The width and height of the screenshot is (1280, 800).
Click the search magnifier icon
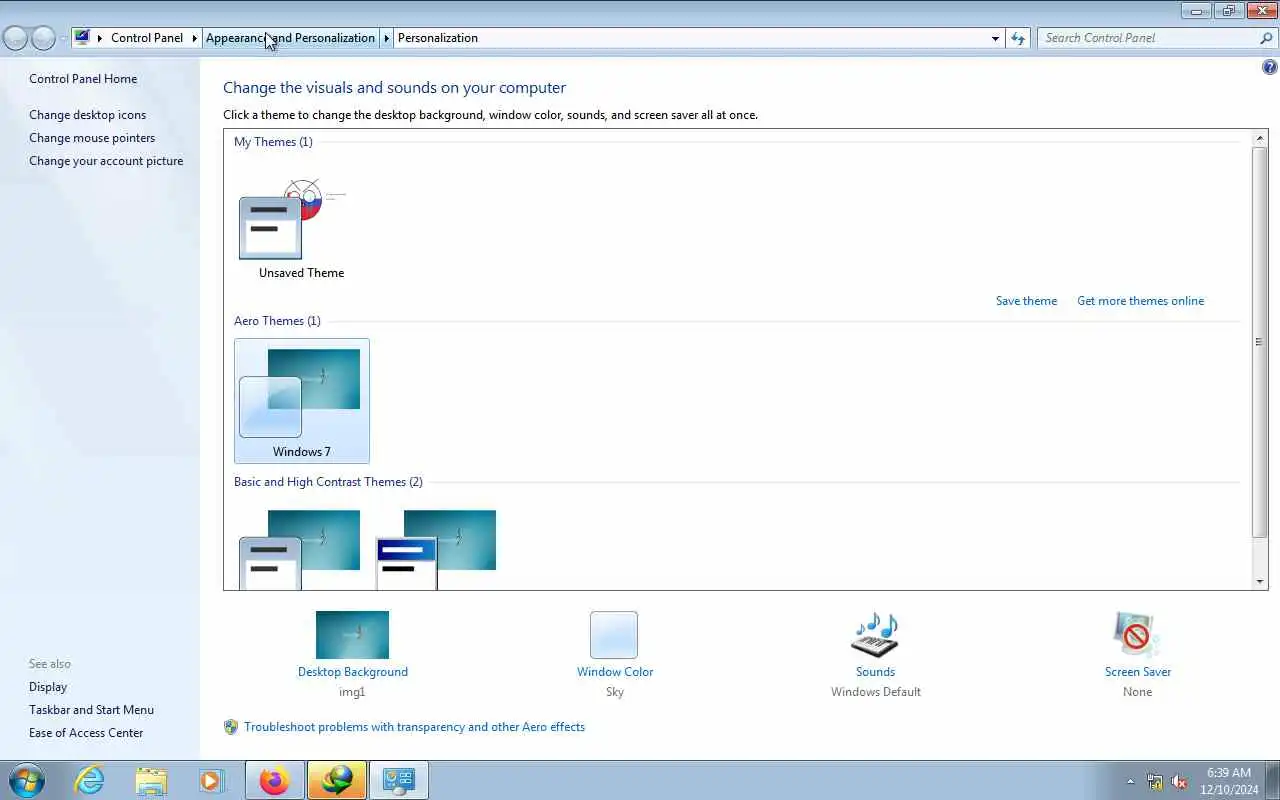click(x=1266, y=38)
